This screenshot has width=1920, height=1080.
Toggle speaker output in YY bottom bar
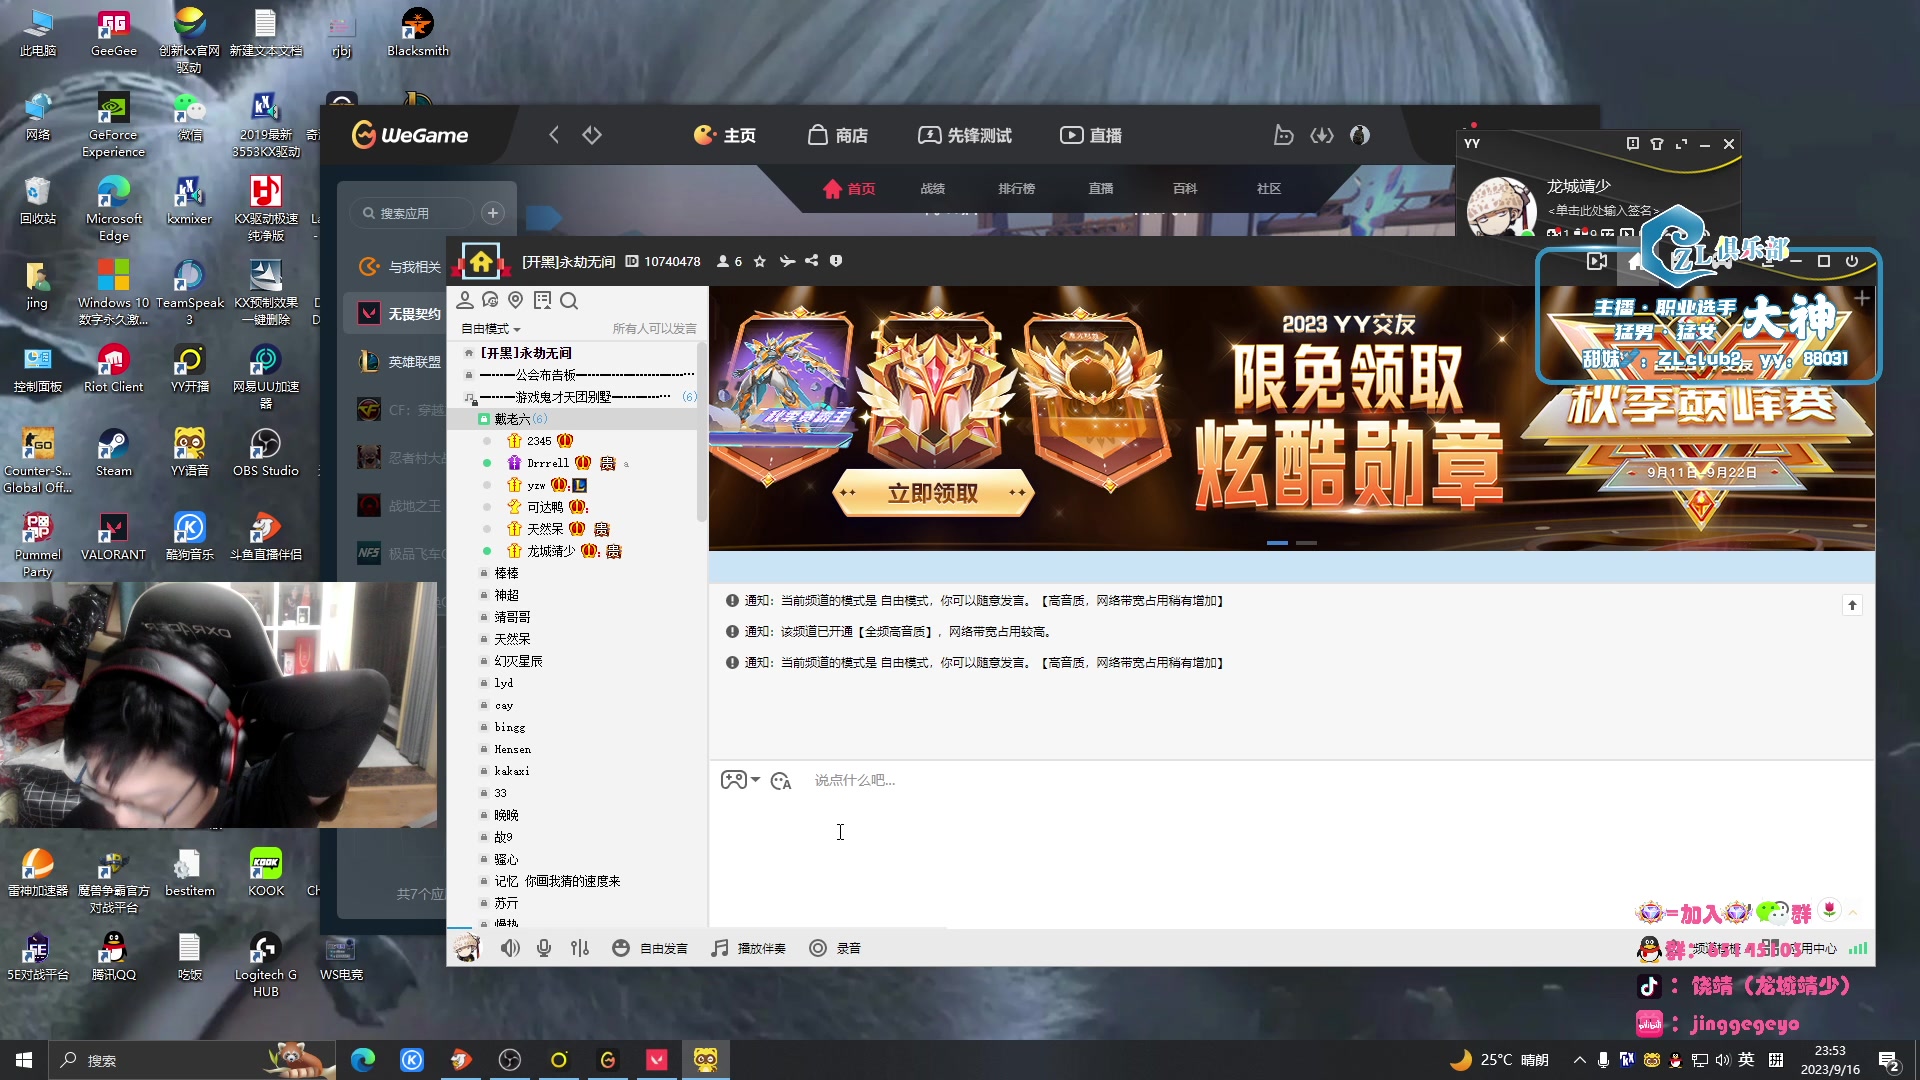click(x=510, y=948)
